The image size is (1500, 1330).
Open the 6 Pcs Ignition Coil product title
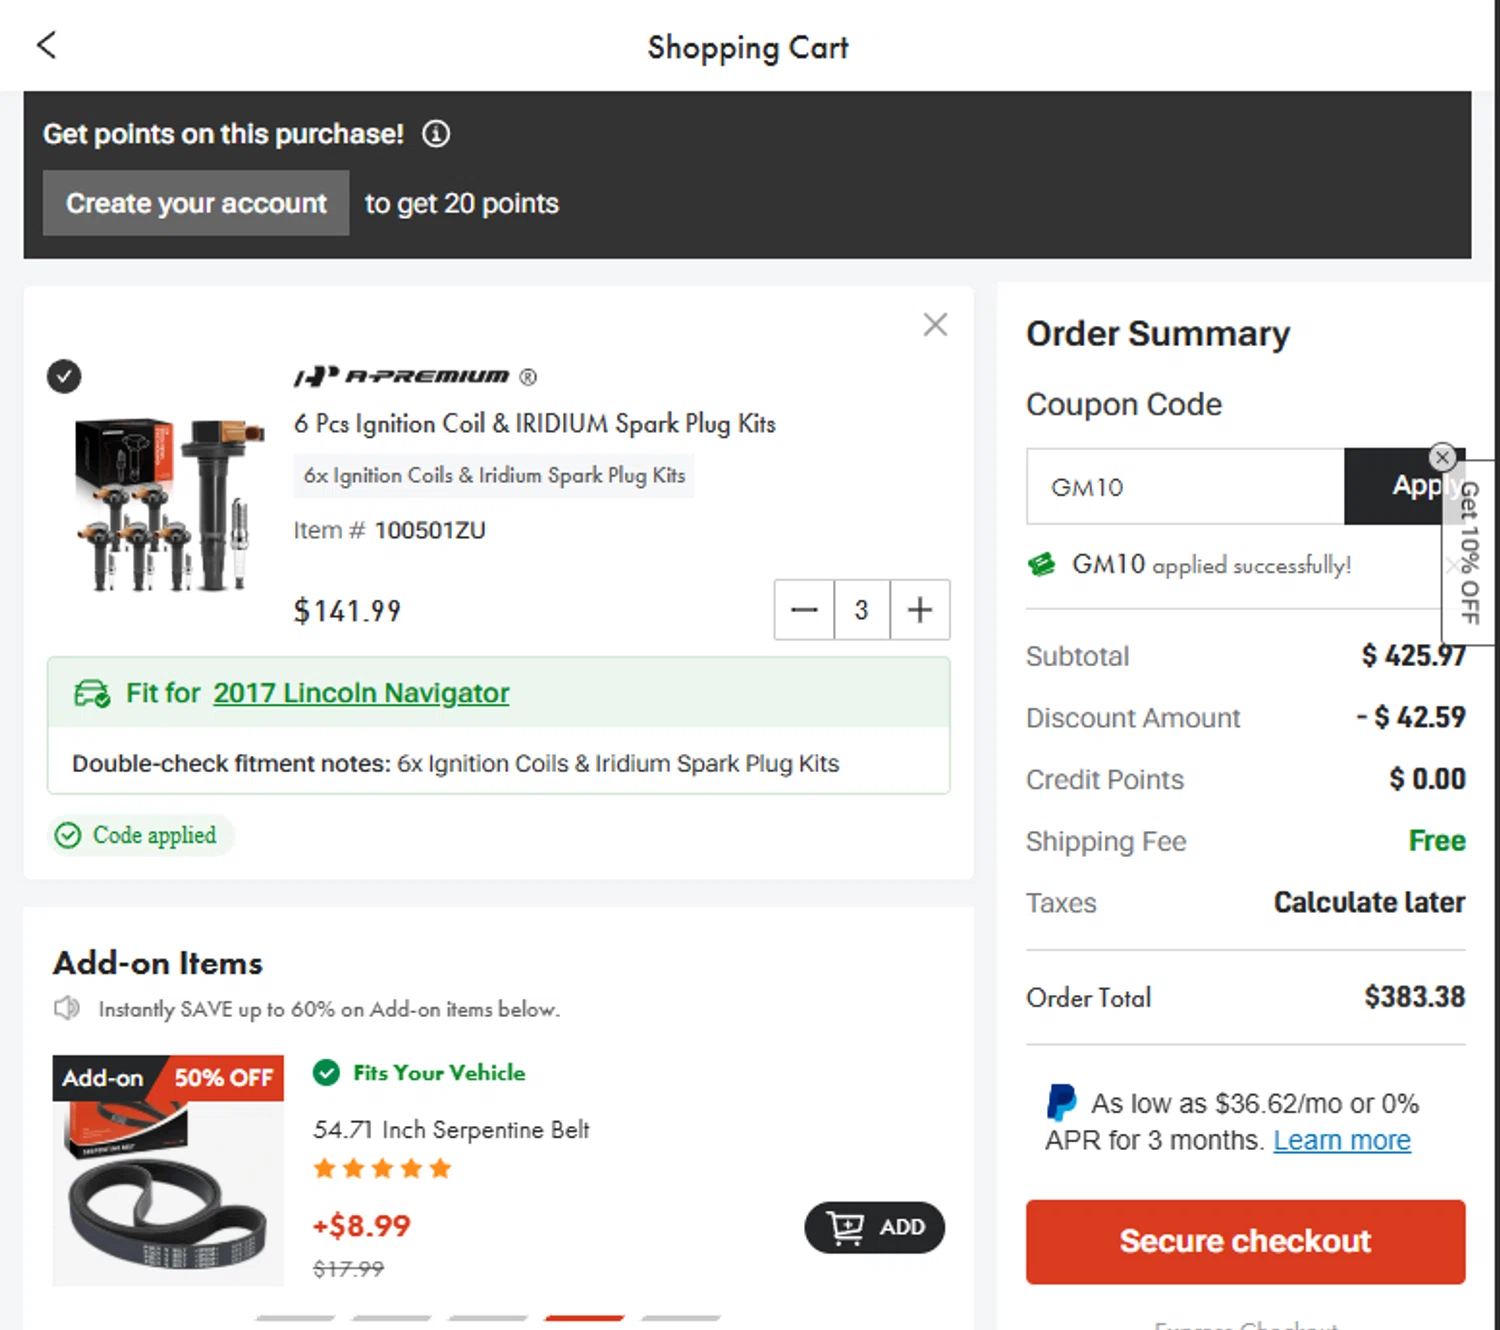point(534,424)
